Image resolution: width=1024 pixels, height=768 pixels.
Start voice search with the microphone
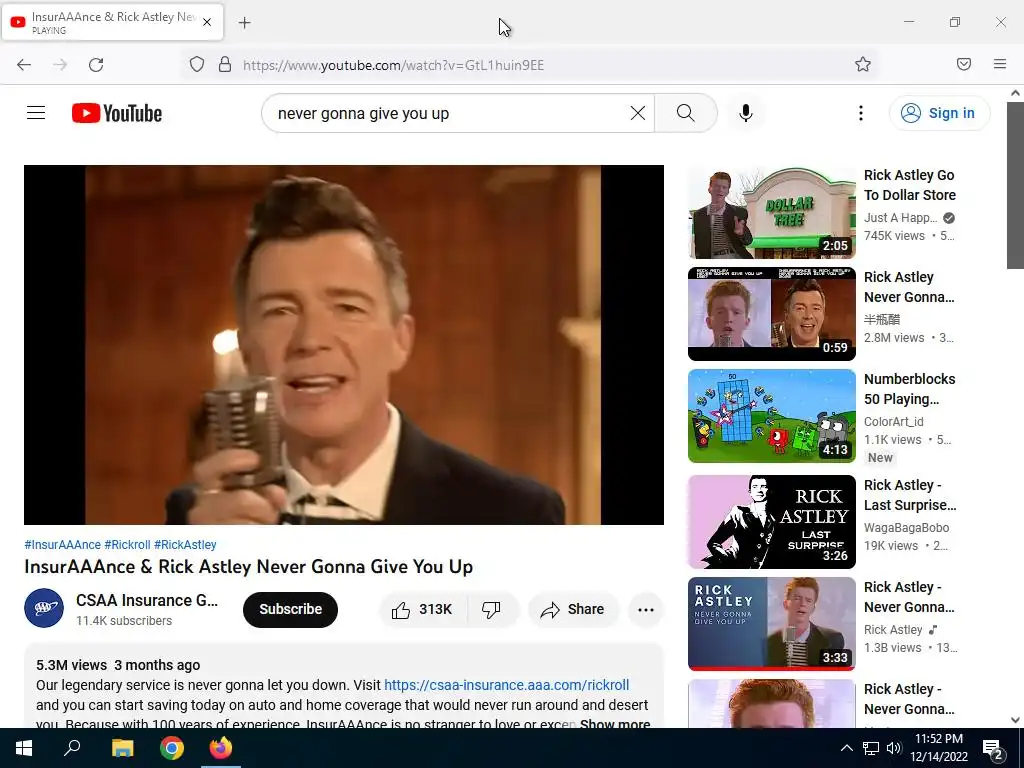click(x=746, y=113)
